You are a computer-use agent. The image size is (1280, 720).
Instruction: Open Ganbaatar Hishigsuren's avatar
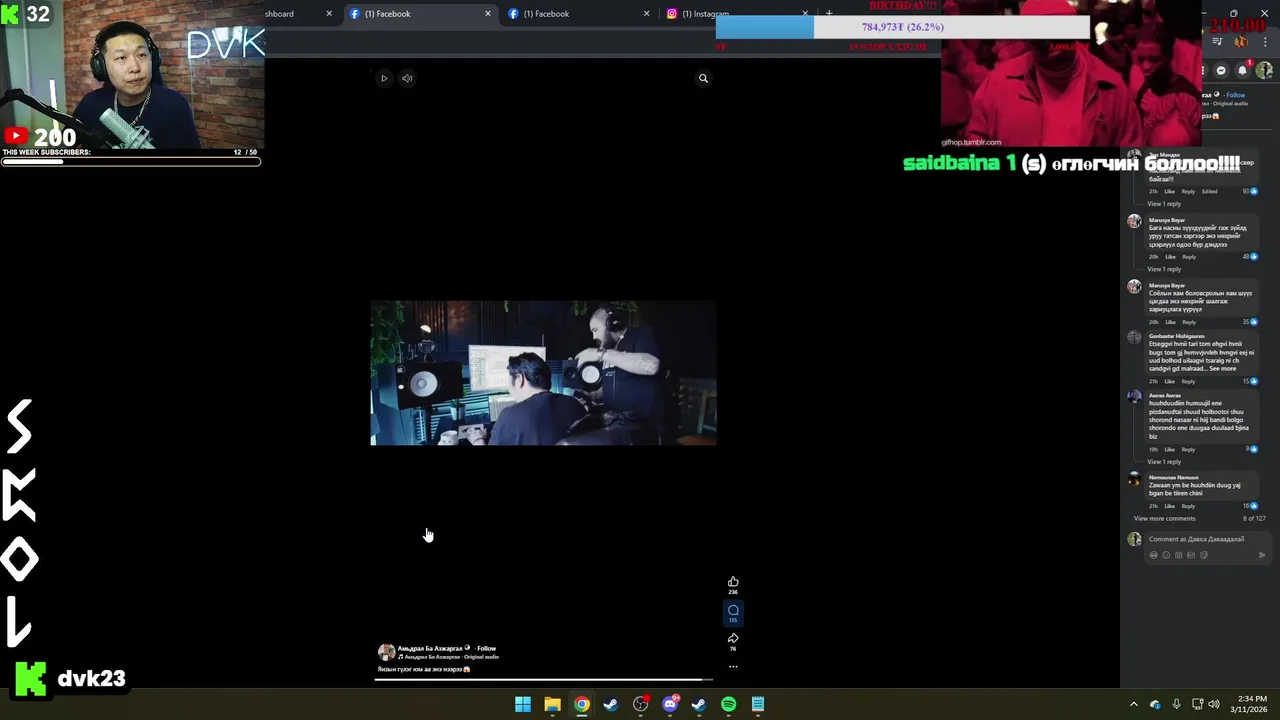1134,338
